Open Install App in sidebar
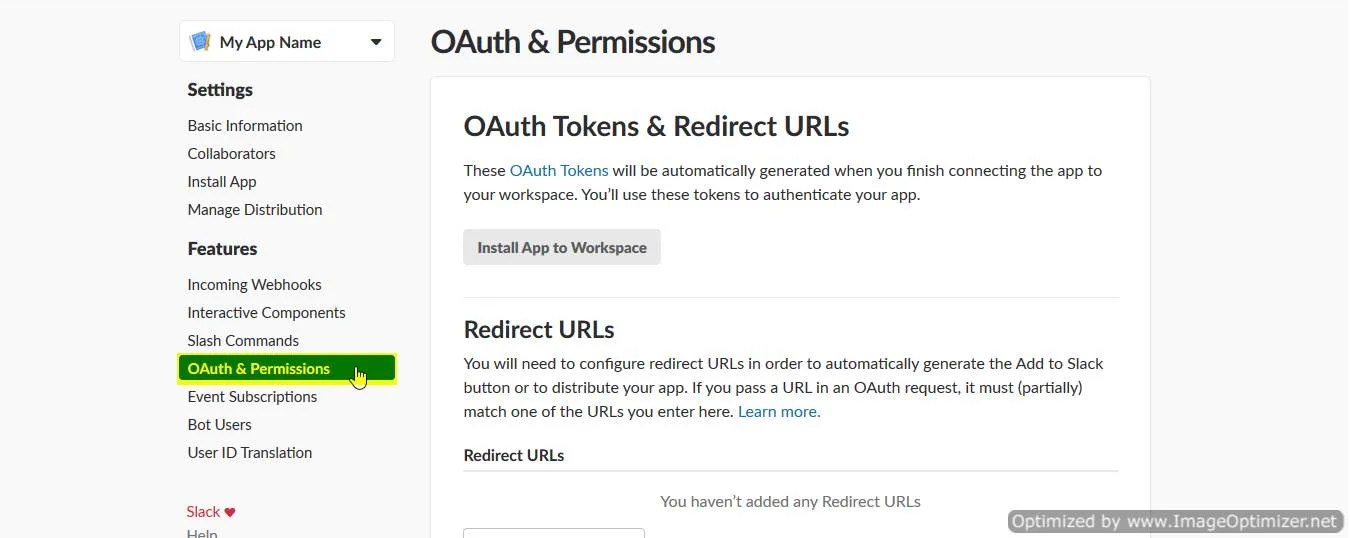 222,182
